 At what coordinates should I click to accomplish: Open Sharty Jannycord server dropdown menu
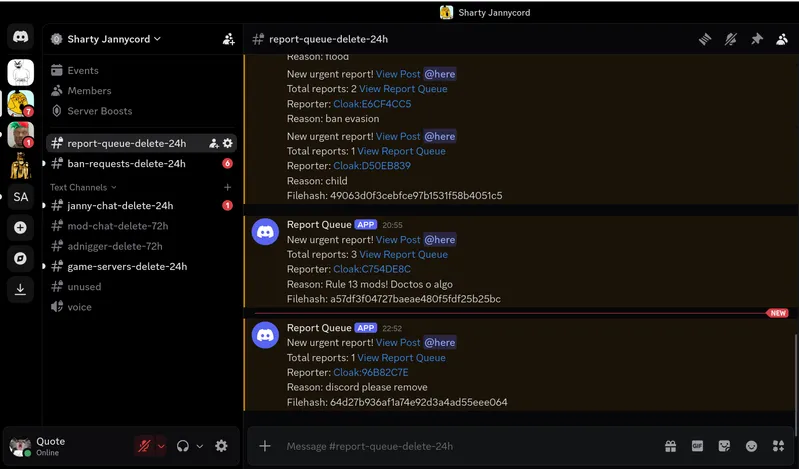coord(114,39)
